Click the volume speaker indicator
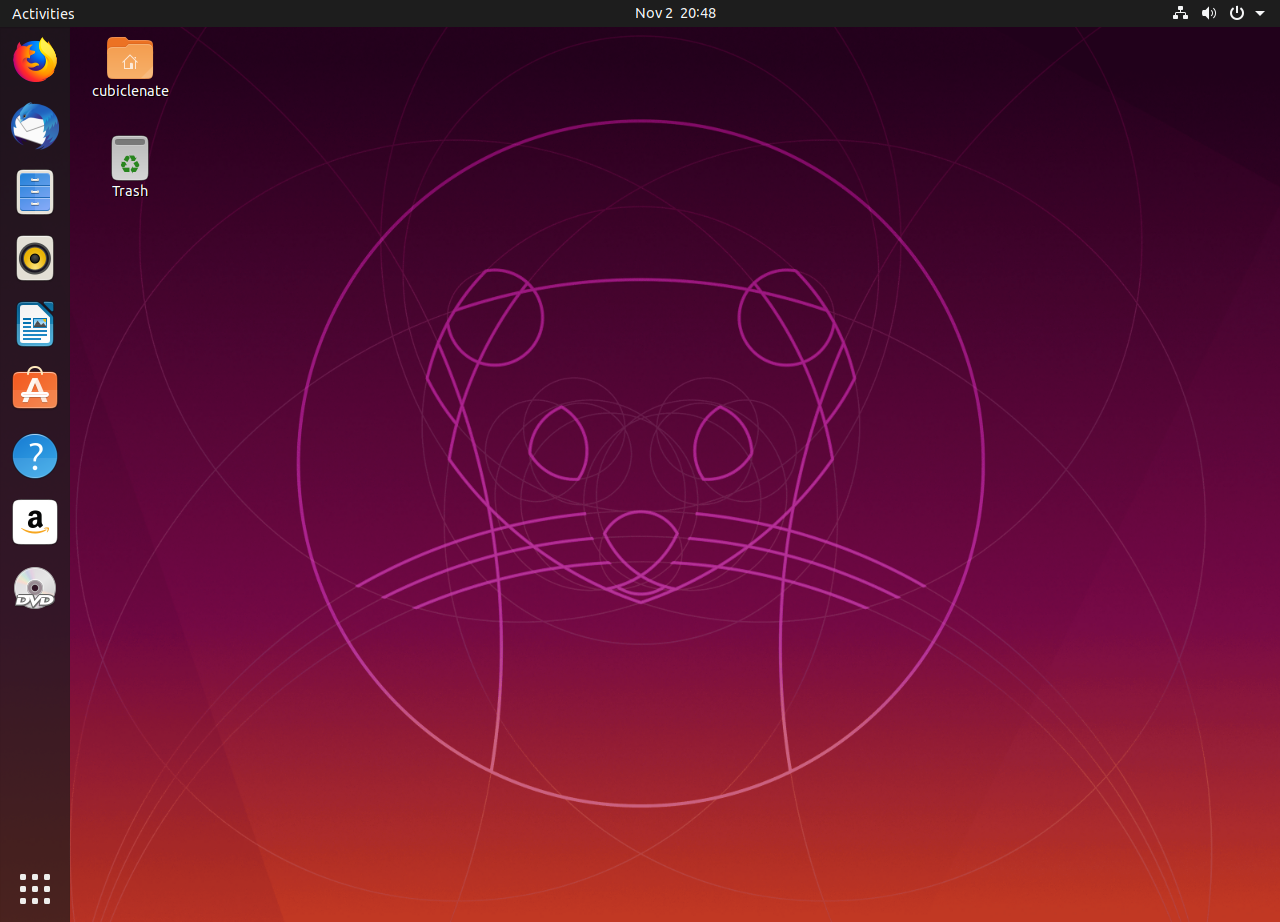 point(1209,13)
